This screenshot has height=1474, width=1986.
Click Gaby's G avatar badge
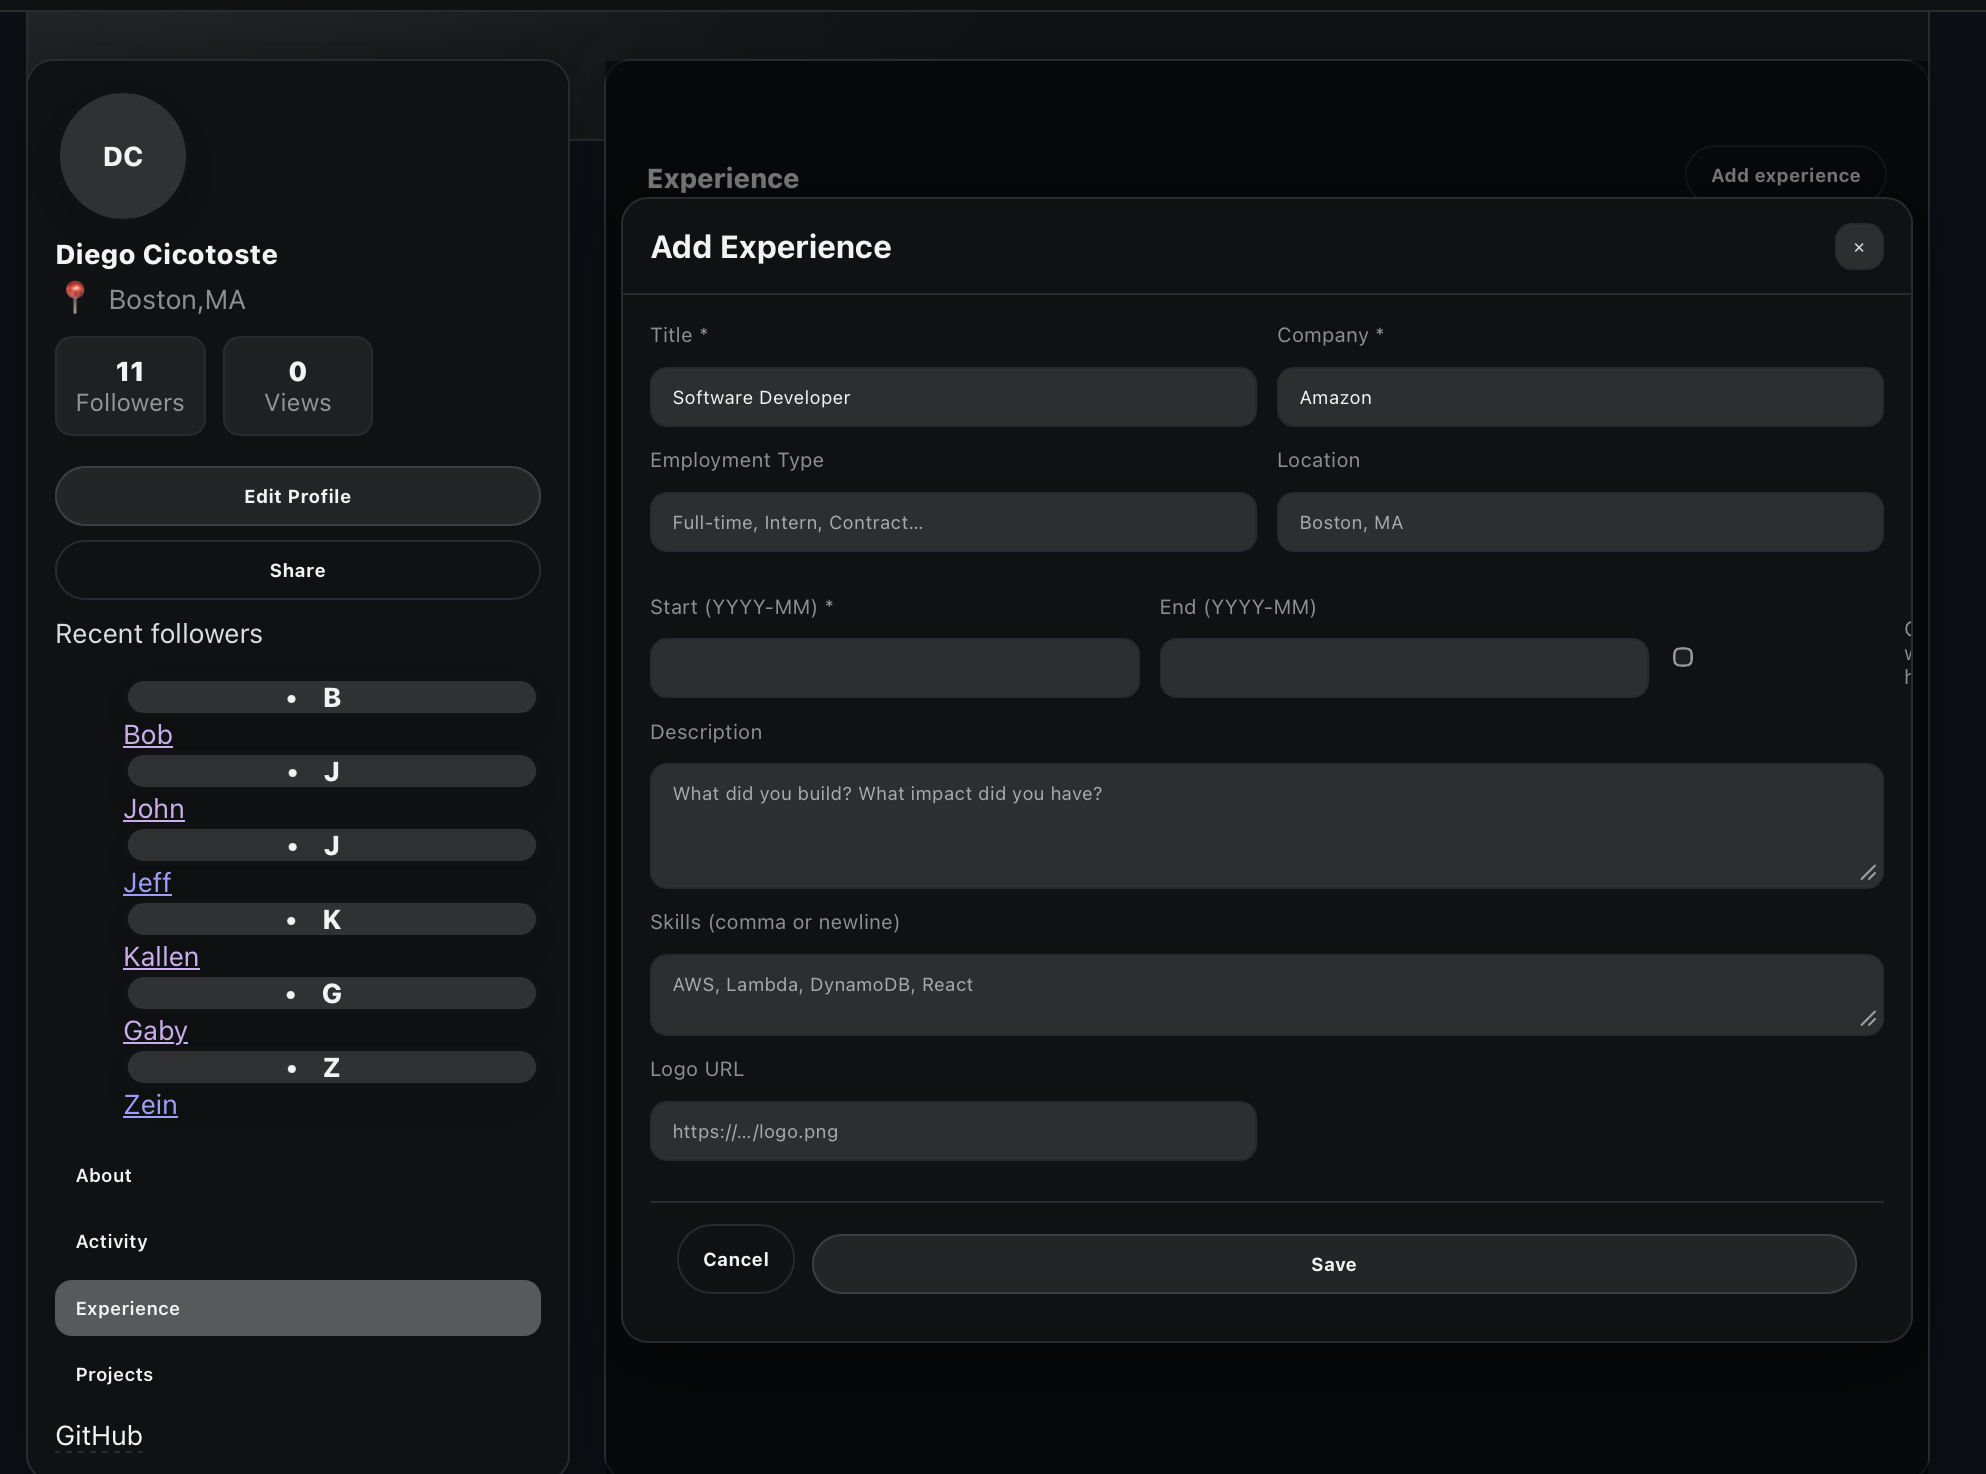point(332,994)
